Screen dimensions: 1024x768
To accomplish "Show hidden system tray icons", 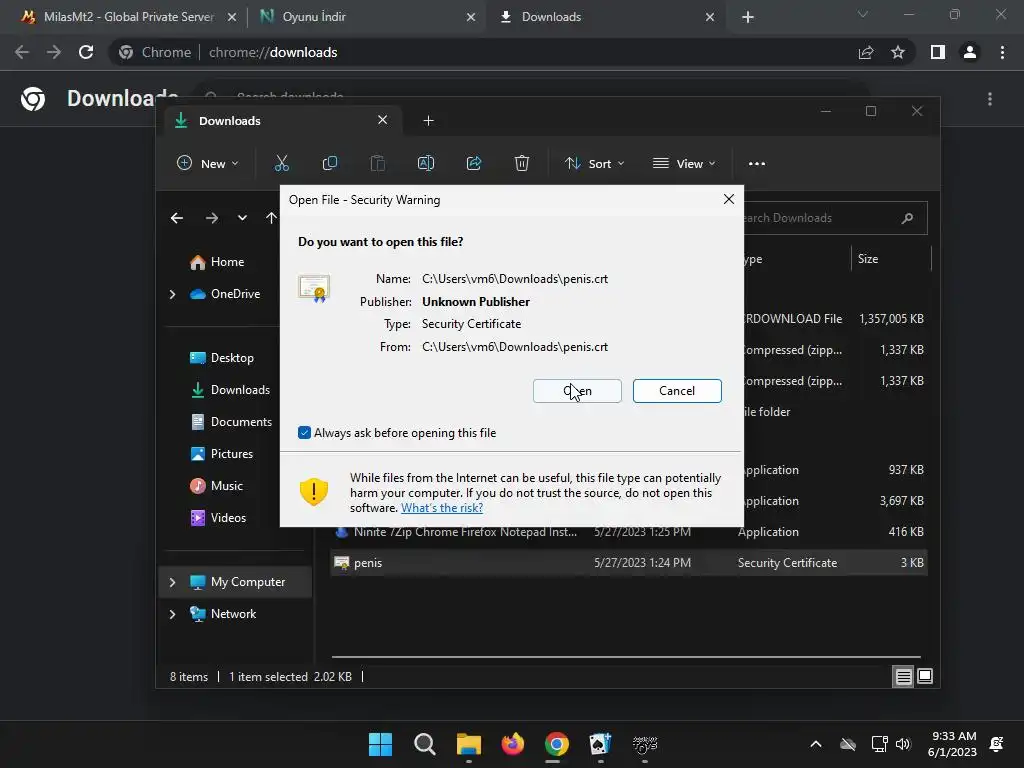I will pyautogui.click(x=816, y=744).
